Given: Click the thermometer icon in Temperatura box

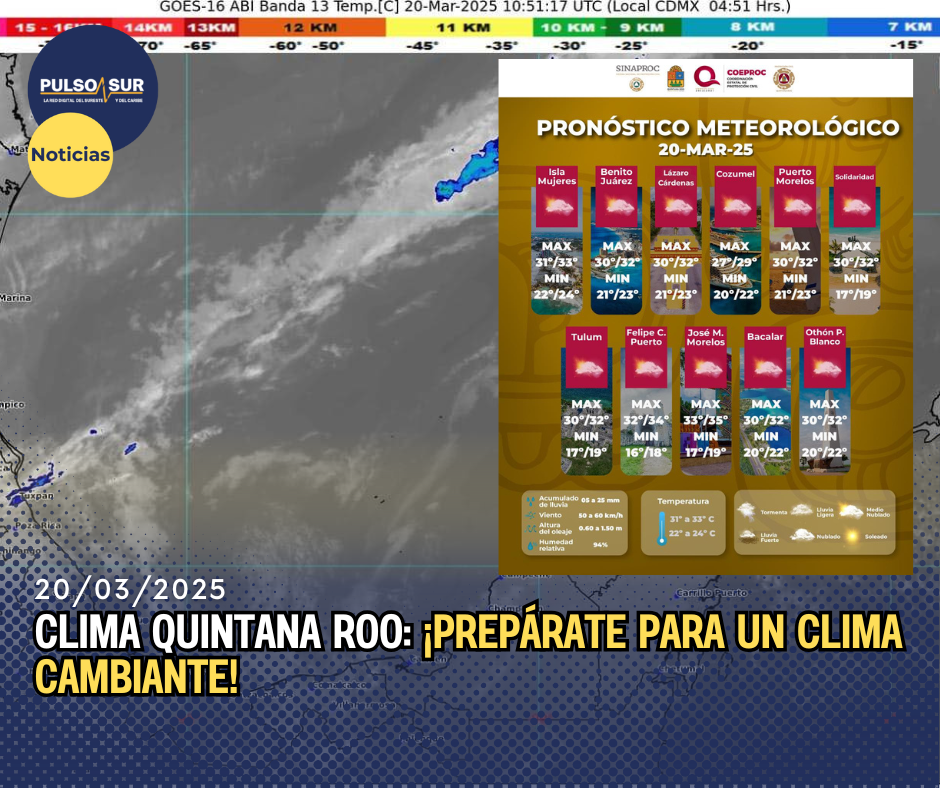Looking at the screenshot, I should coord(661,527).
